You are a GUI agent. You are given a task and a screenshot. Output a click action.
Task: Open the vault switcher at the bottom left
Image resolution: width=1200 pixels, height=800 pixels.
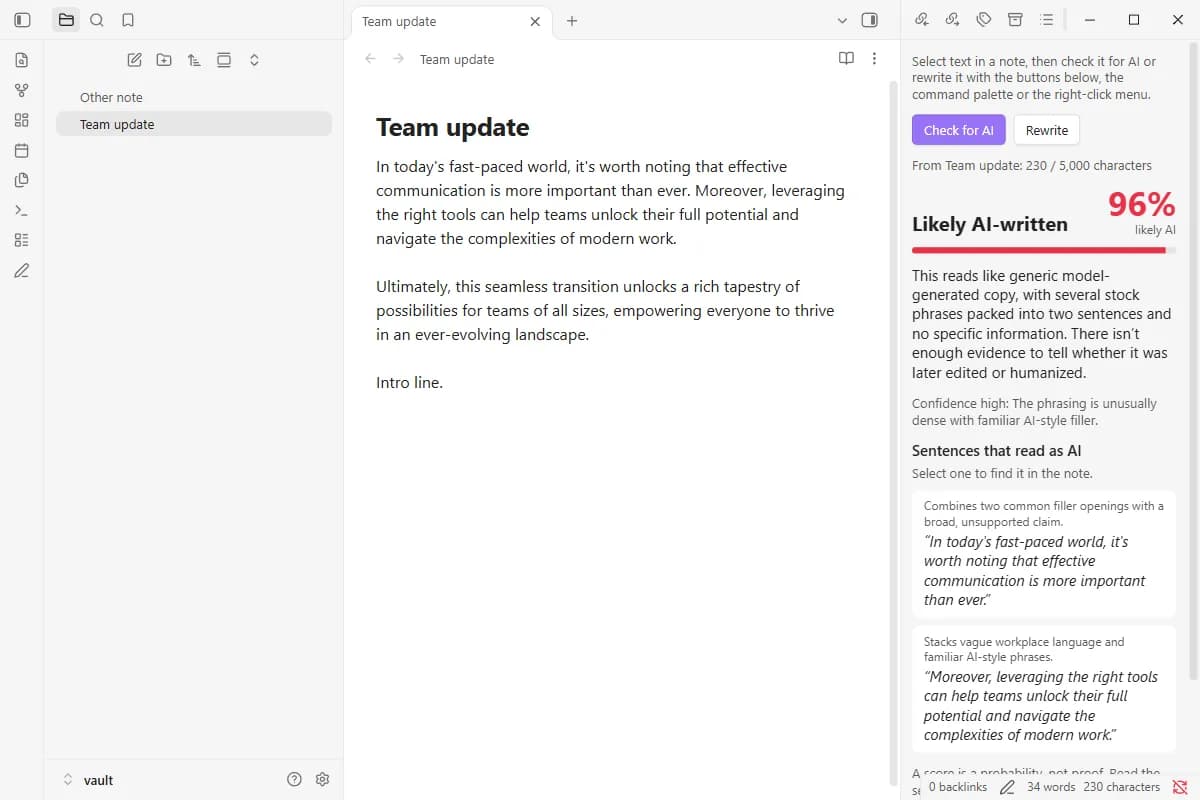[88, 780]
